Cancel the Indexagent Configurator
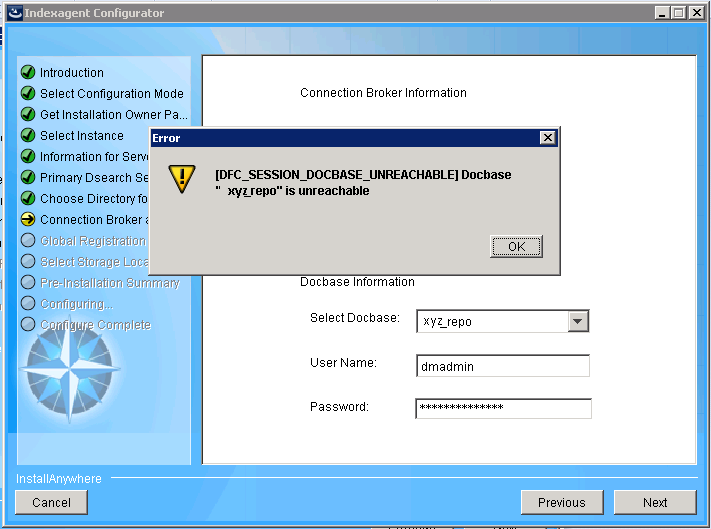 (51, 502)
